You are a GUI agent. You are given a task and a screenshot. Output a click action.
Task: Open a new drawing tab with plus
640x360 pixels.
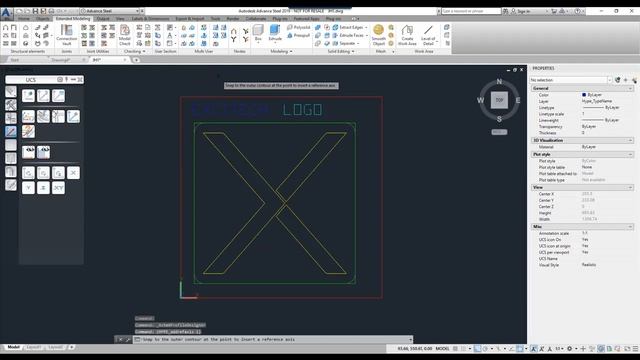point(136,60)
